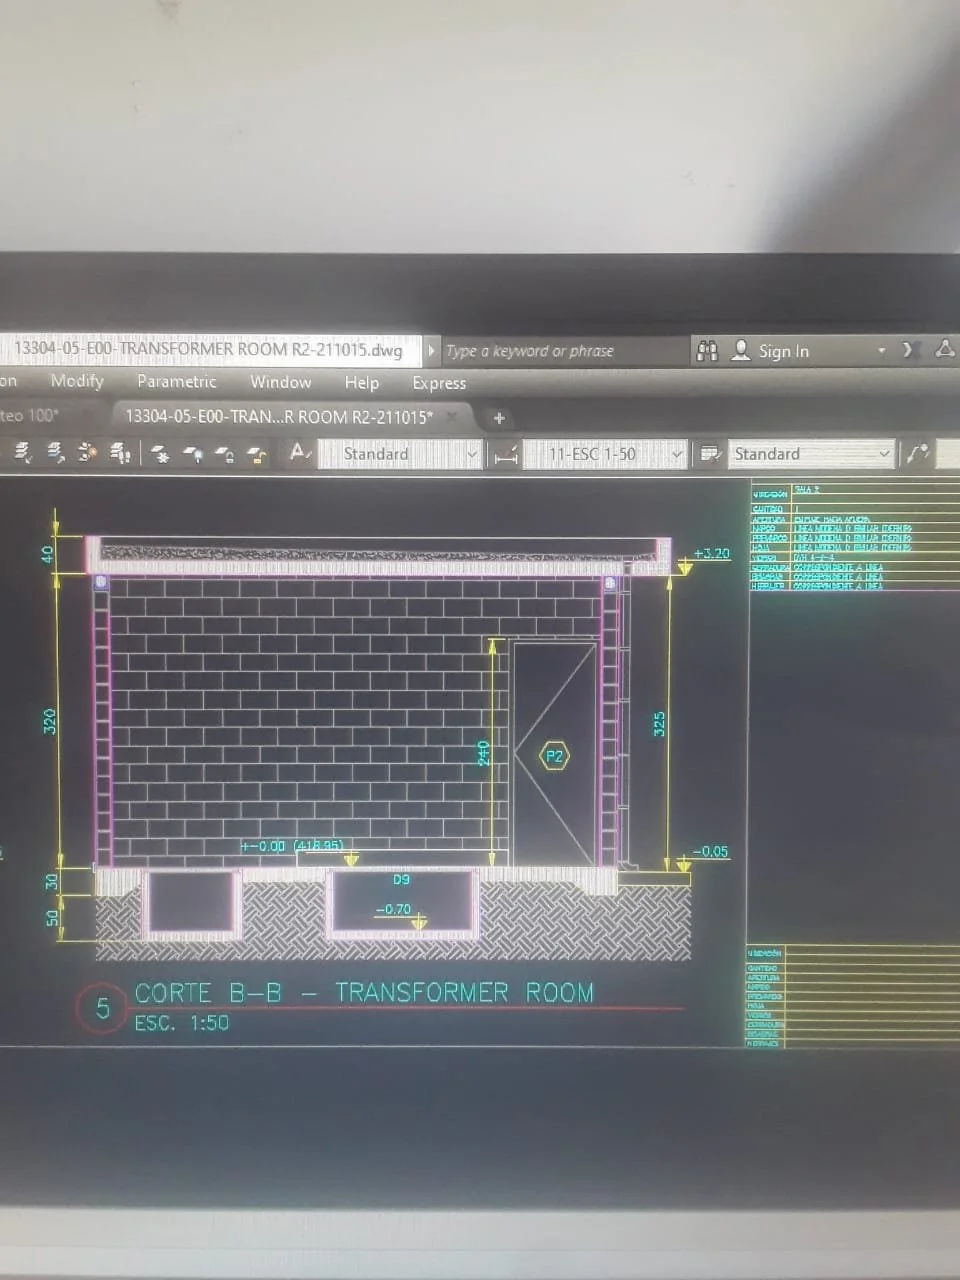
Task: Click the title bar file name 13304-05-E00-TRANSFORMER ROOM R2-211015.dwg
Action: tap(208, 349)
